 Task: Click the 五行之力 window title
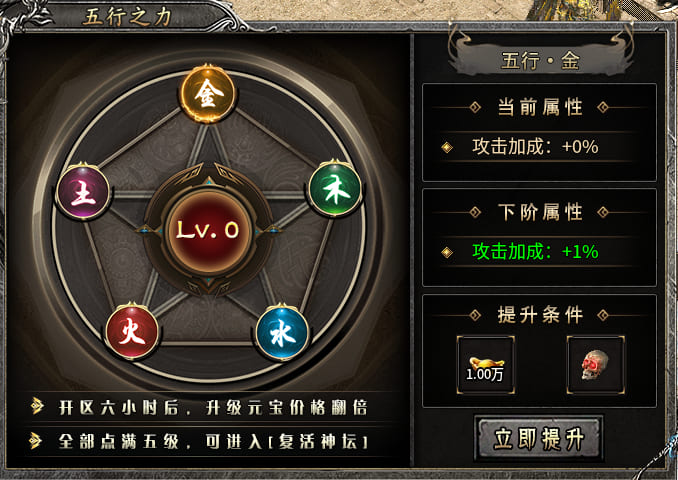pyautogui.click(x=127, y=17)
